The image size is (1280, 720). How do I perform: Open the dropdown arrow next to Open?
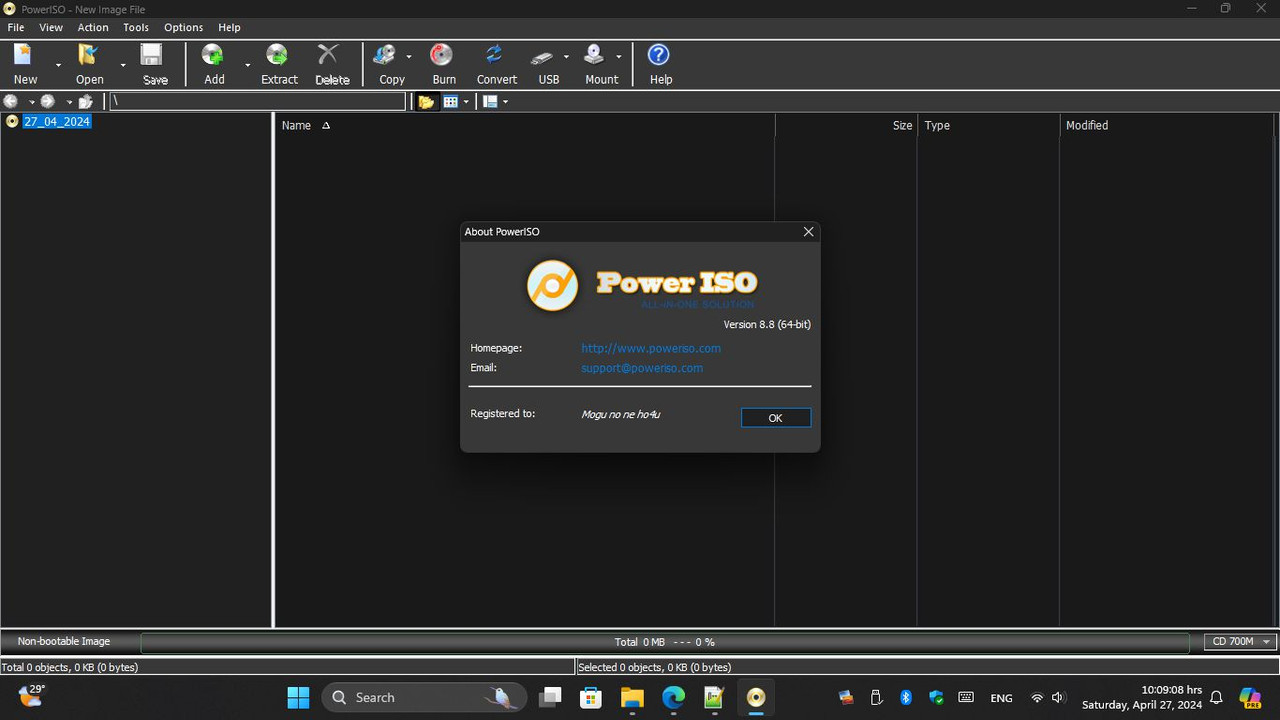(123, 64)
